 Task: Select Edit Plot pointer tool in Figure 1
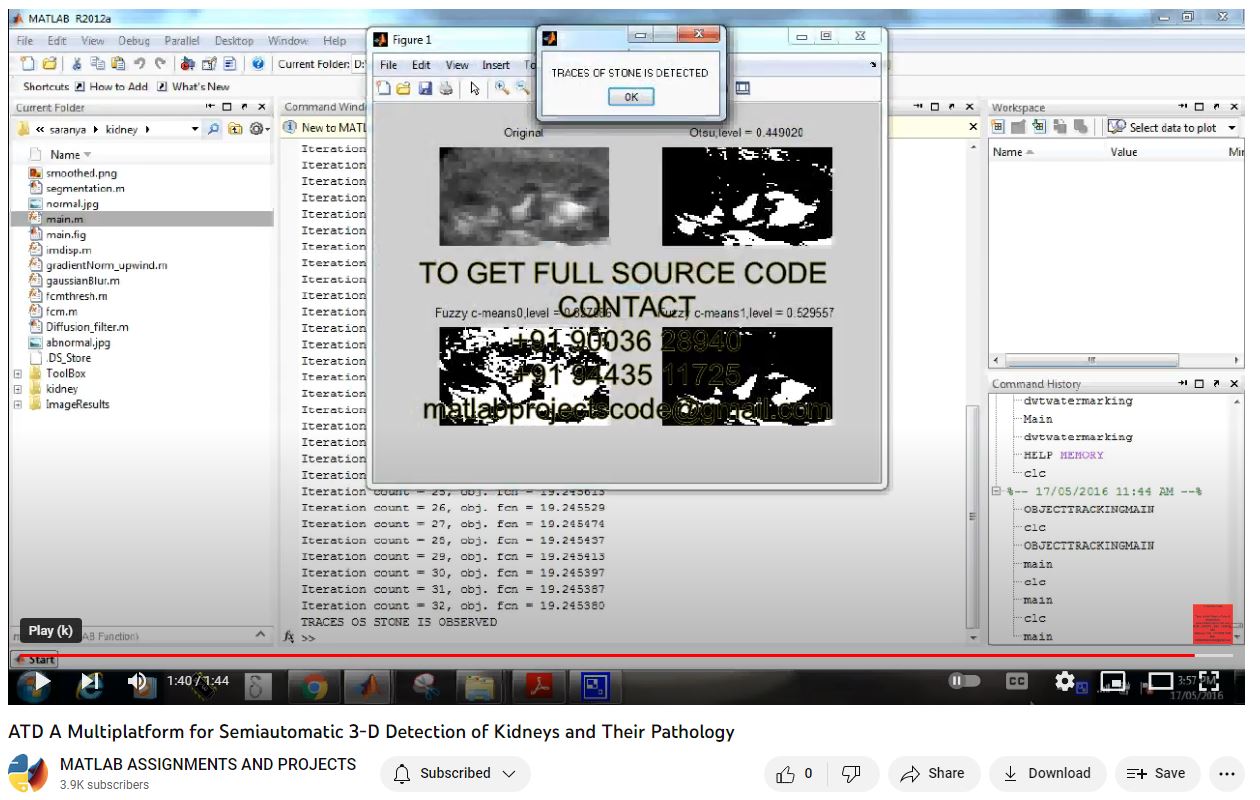click(x=475, y=88)
